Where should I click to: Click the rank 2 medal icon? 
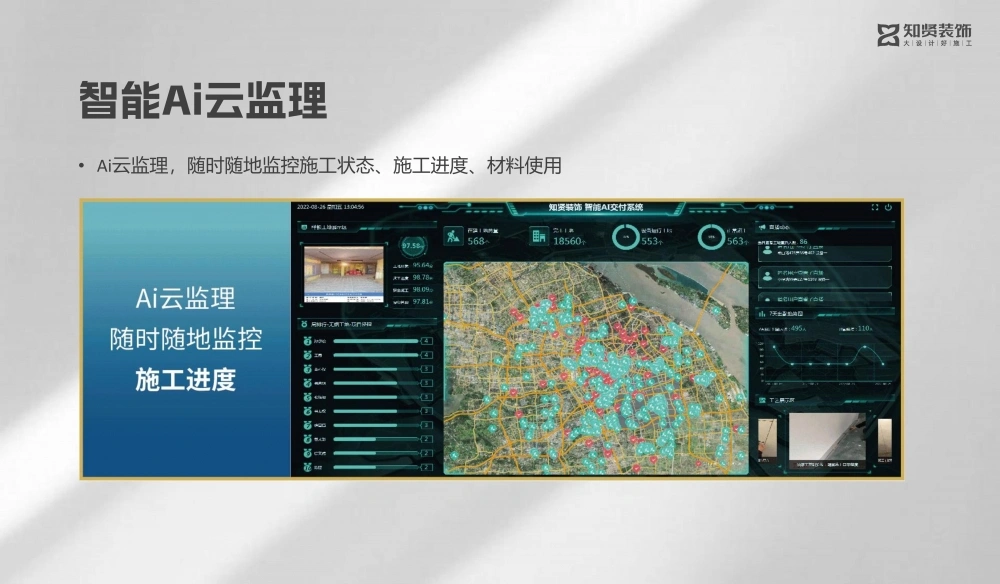point(307,355)
